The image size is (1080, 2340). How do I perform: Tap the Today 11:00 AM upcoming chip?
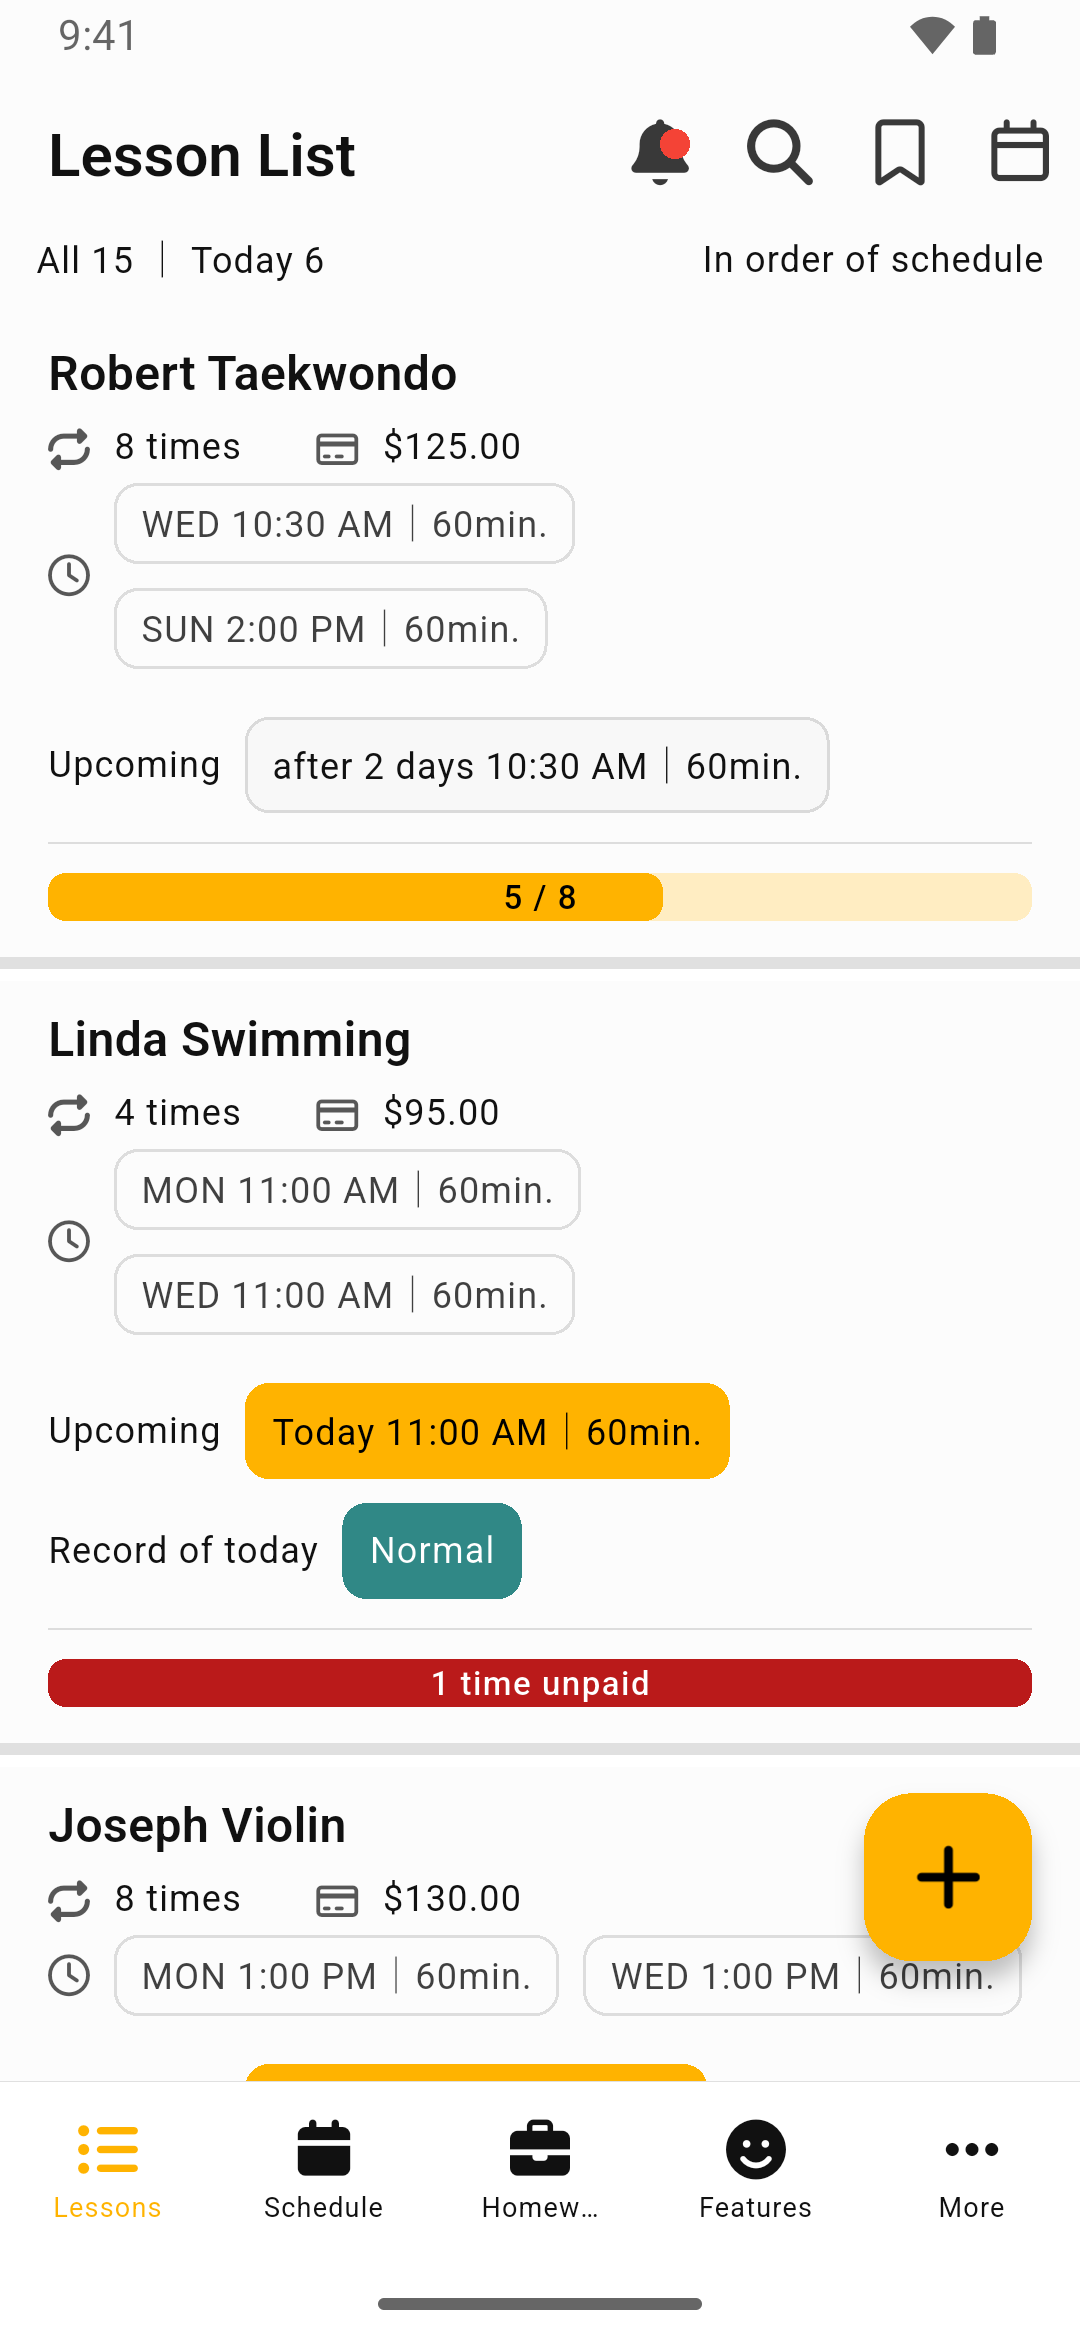click(487, 1431)
